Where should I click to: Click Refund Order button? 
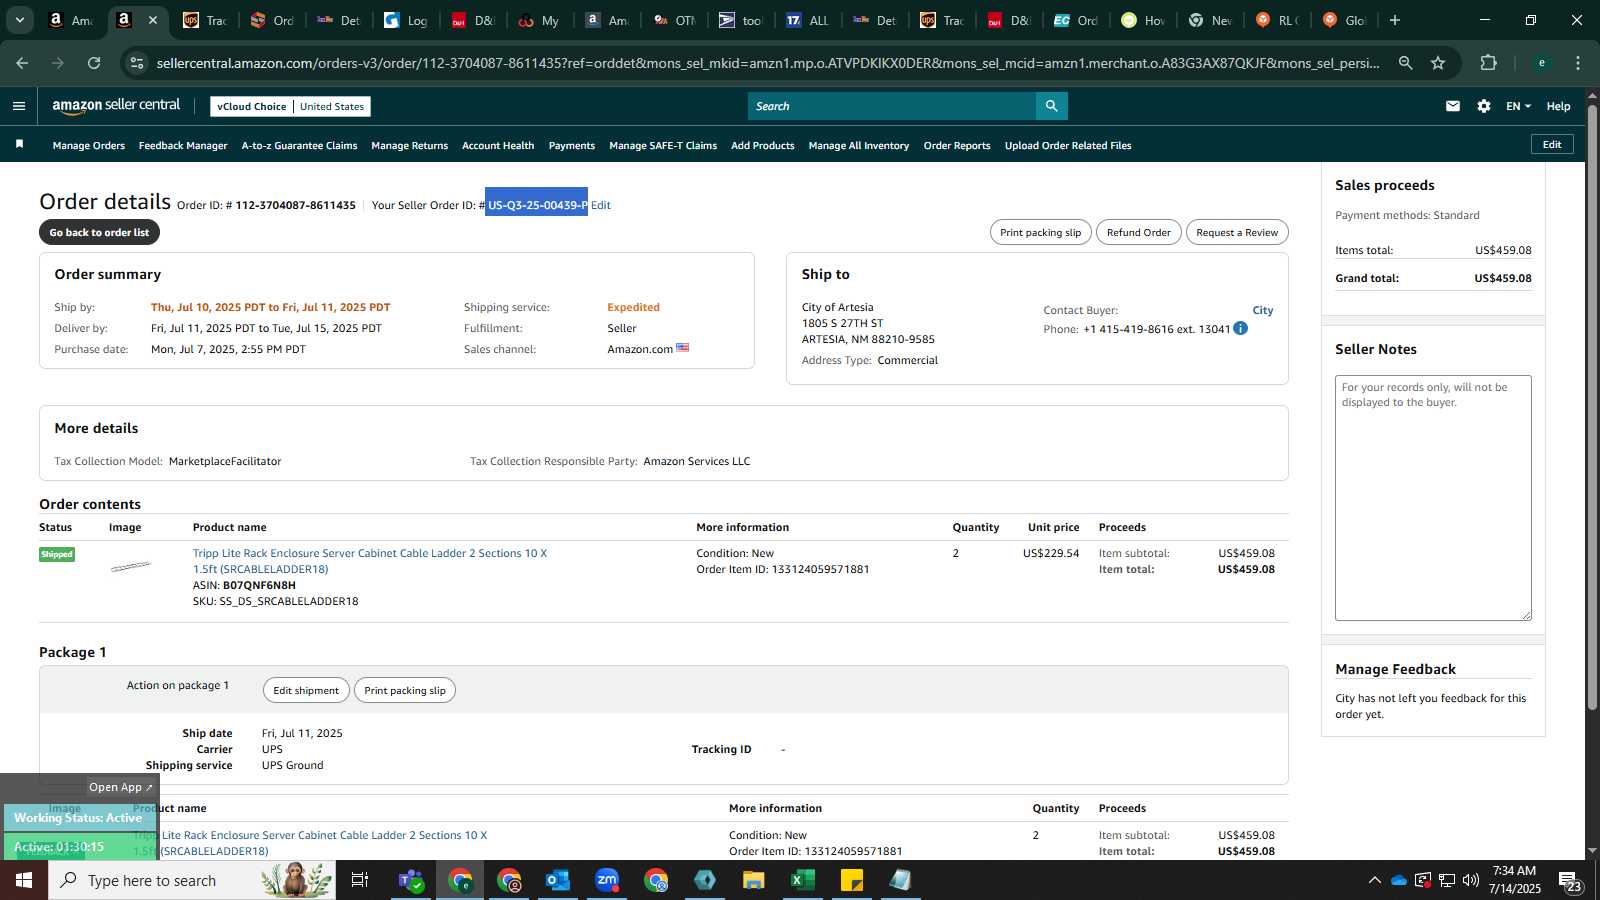point(1138,232)
